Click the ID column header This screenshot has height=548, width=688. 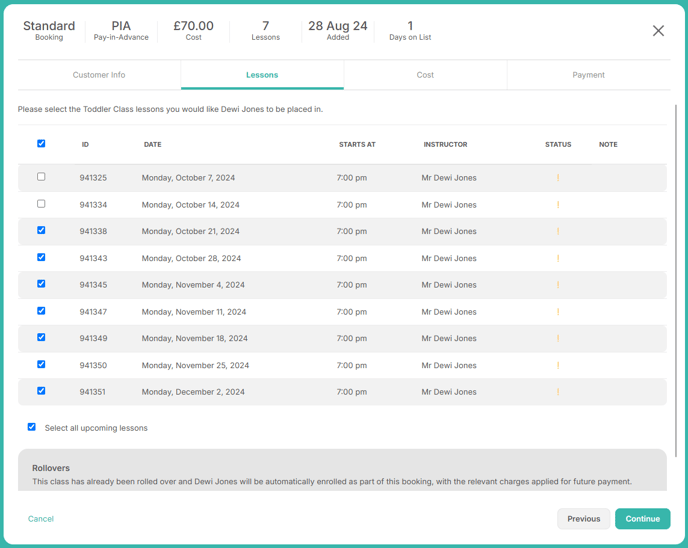(x=85, y=144)
